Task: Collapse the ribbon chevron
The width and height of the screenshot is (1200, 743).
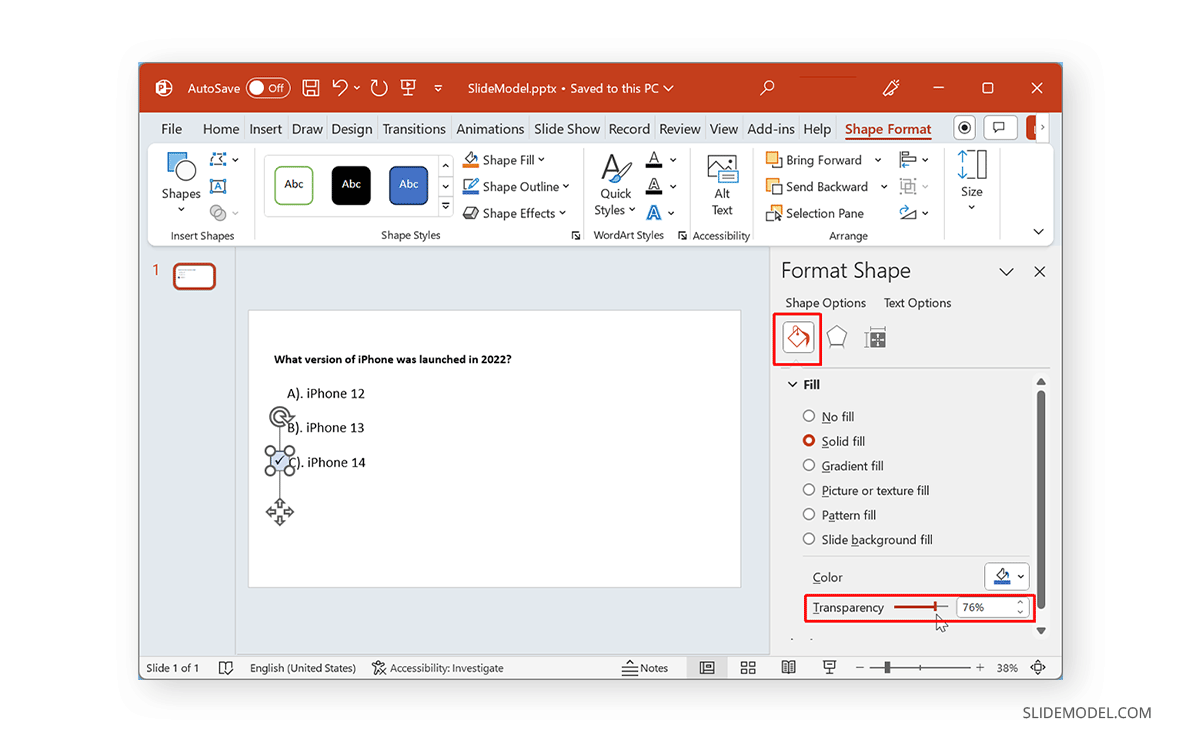Action: coord(1039,232)
